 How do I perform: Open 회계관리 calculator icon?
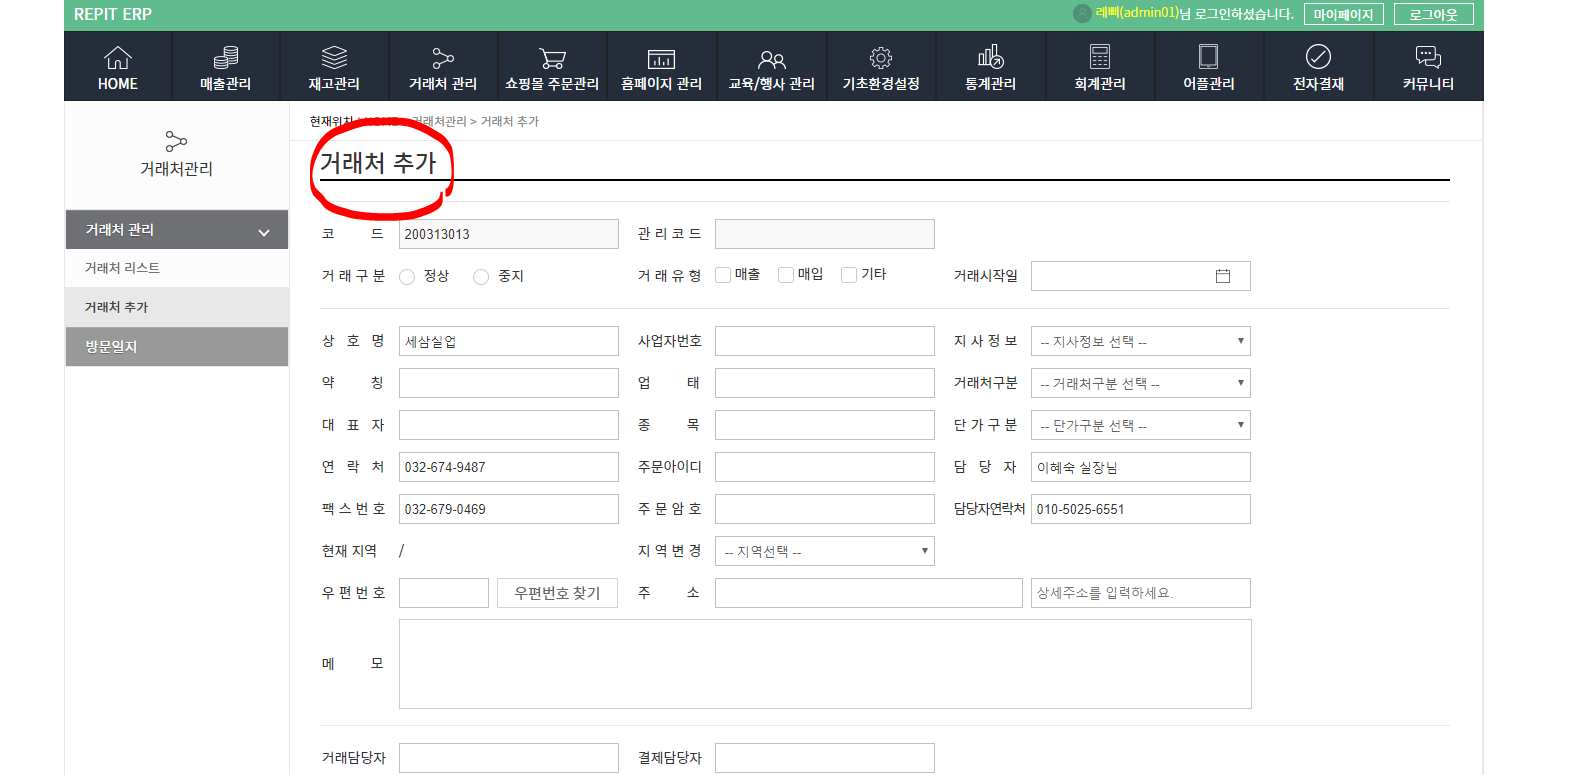[1100, 57]
